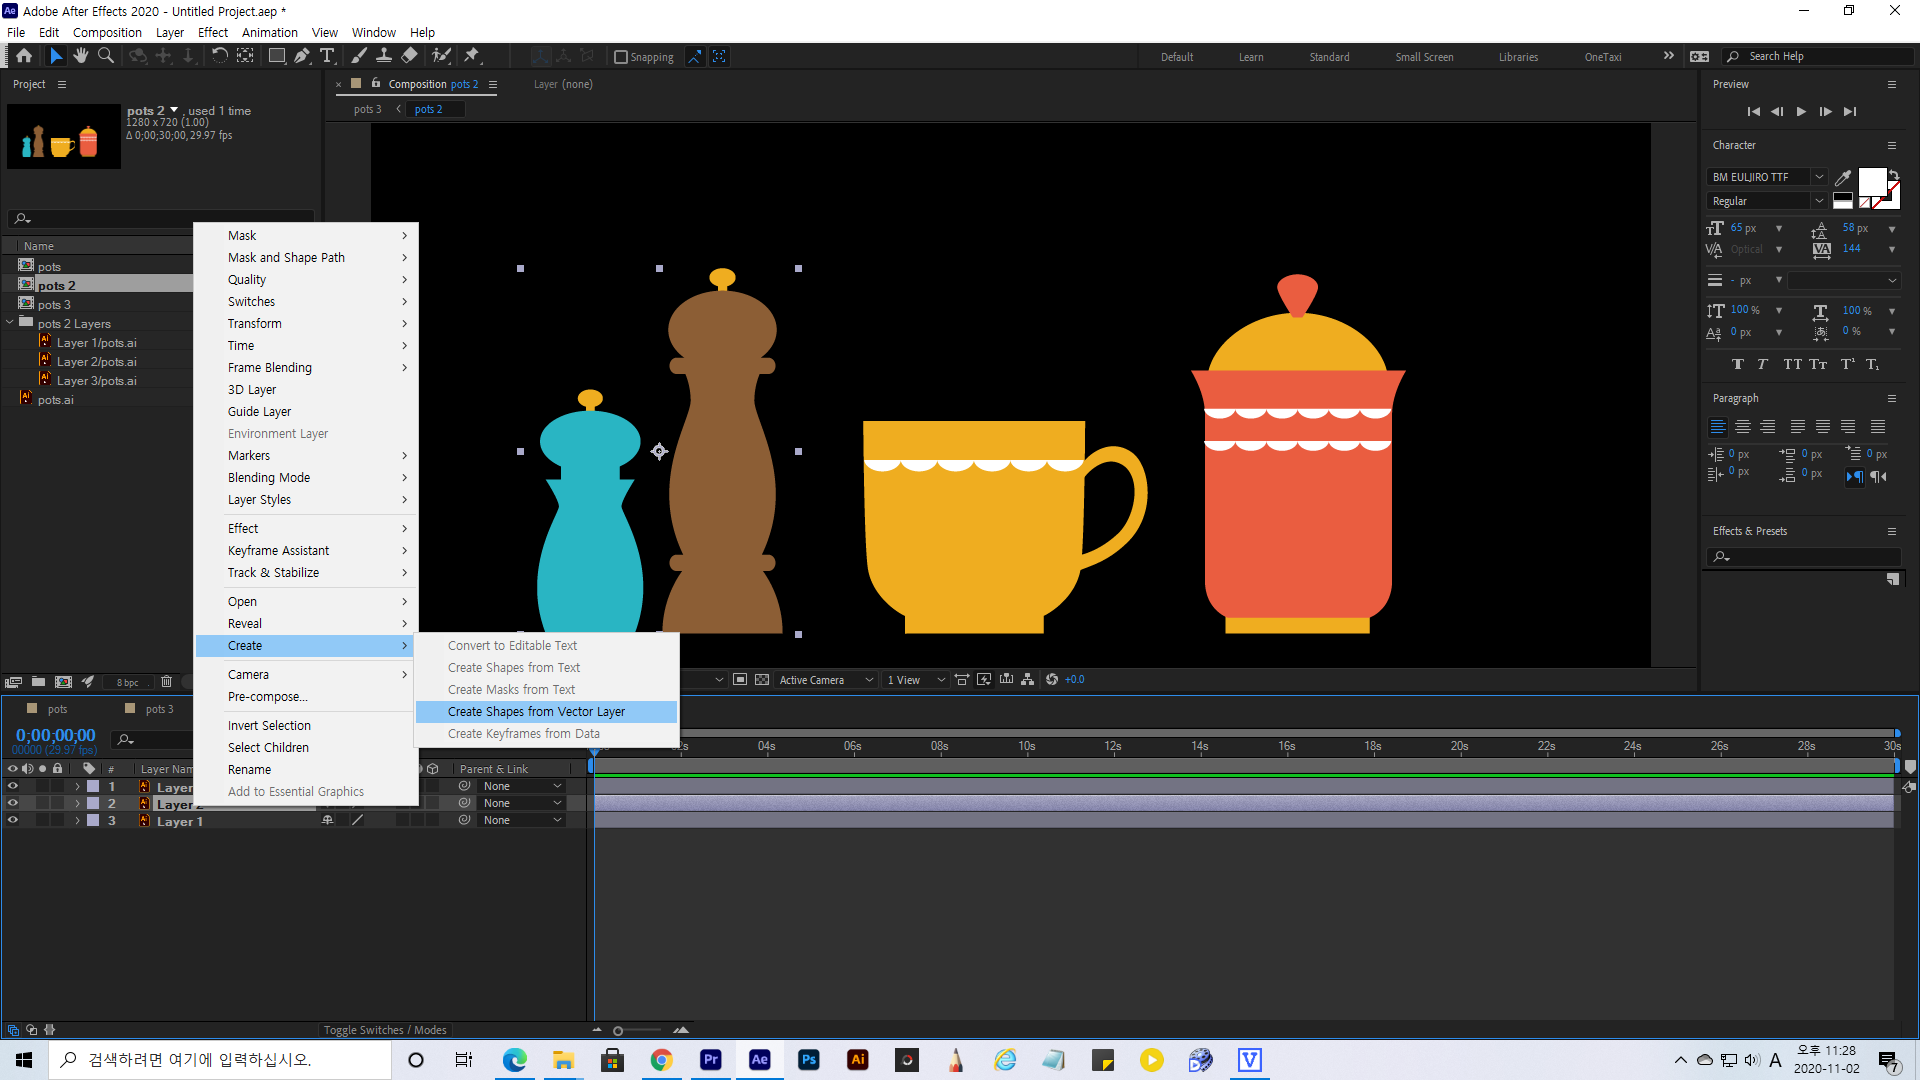1920x1080 pixels.
Task: Select the Rectangle shape tool
Action: click(276, 56)
